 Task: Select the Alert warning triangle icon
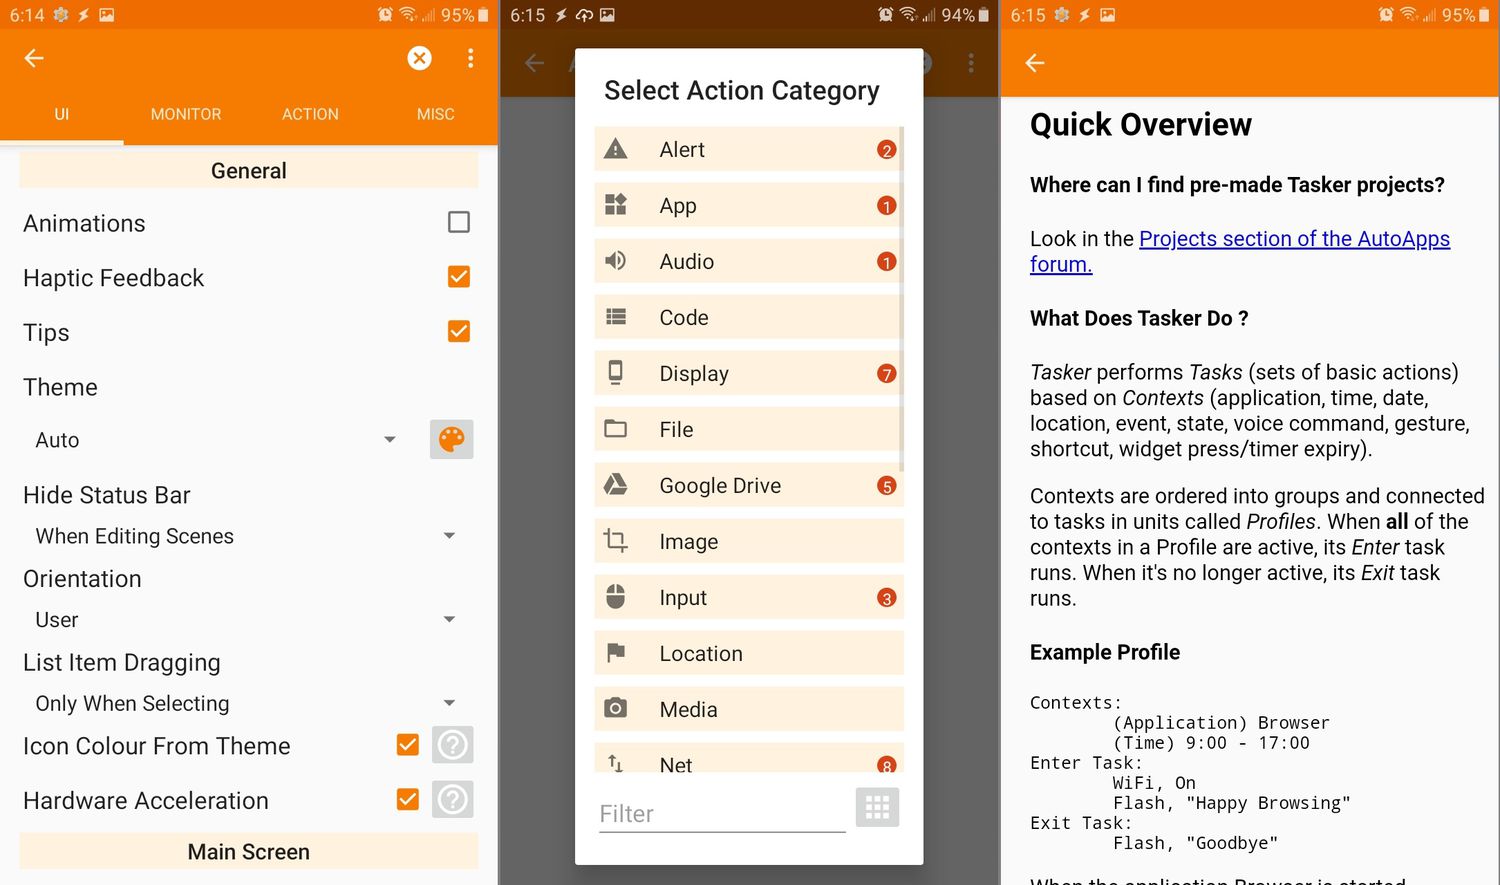click(x=616, y=149)
